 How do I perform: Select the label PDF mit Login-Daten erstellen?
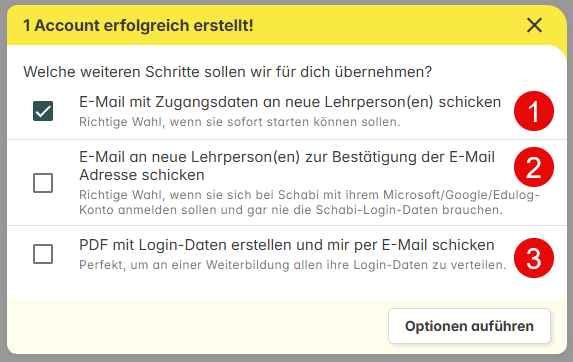tap(286, 245)
